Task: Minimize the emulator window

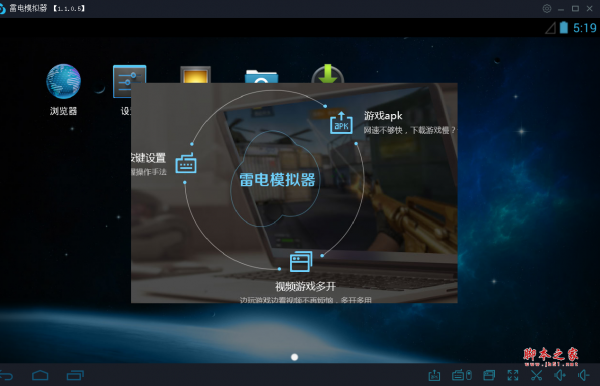Action: point(561,9)
